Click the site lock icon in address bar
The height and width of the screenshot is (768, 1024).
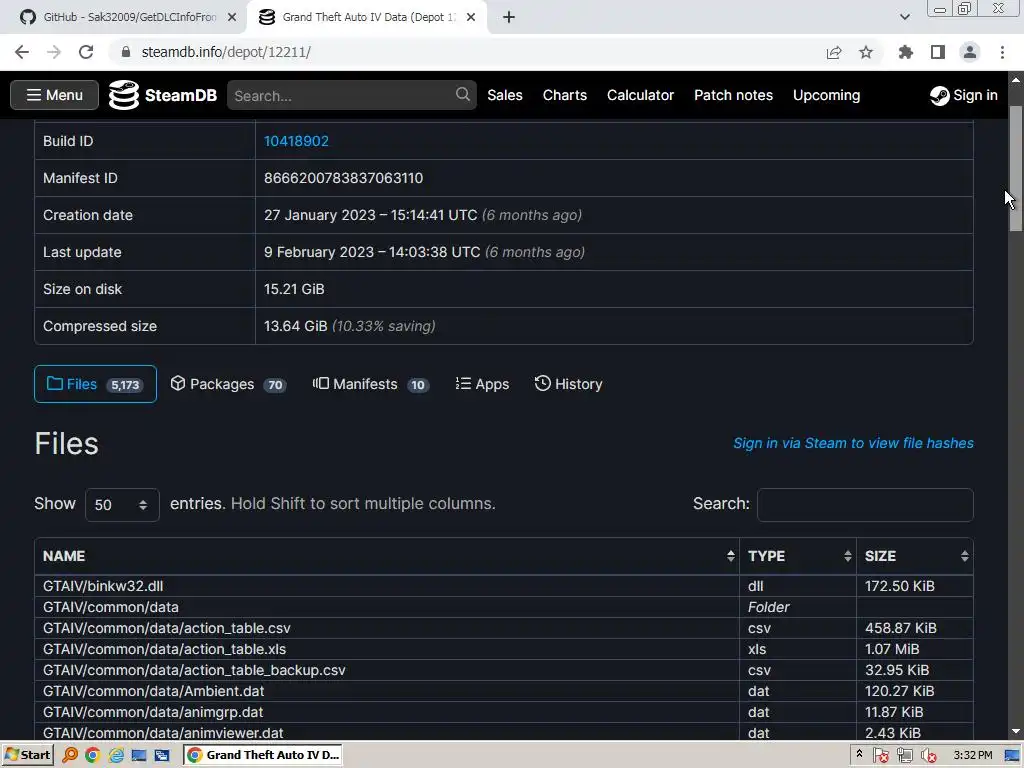126,52
